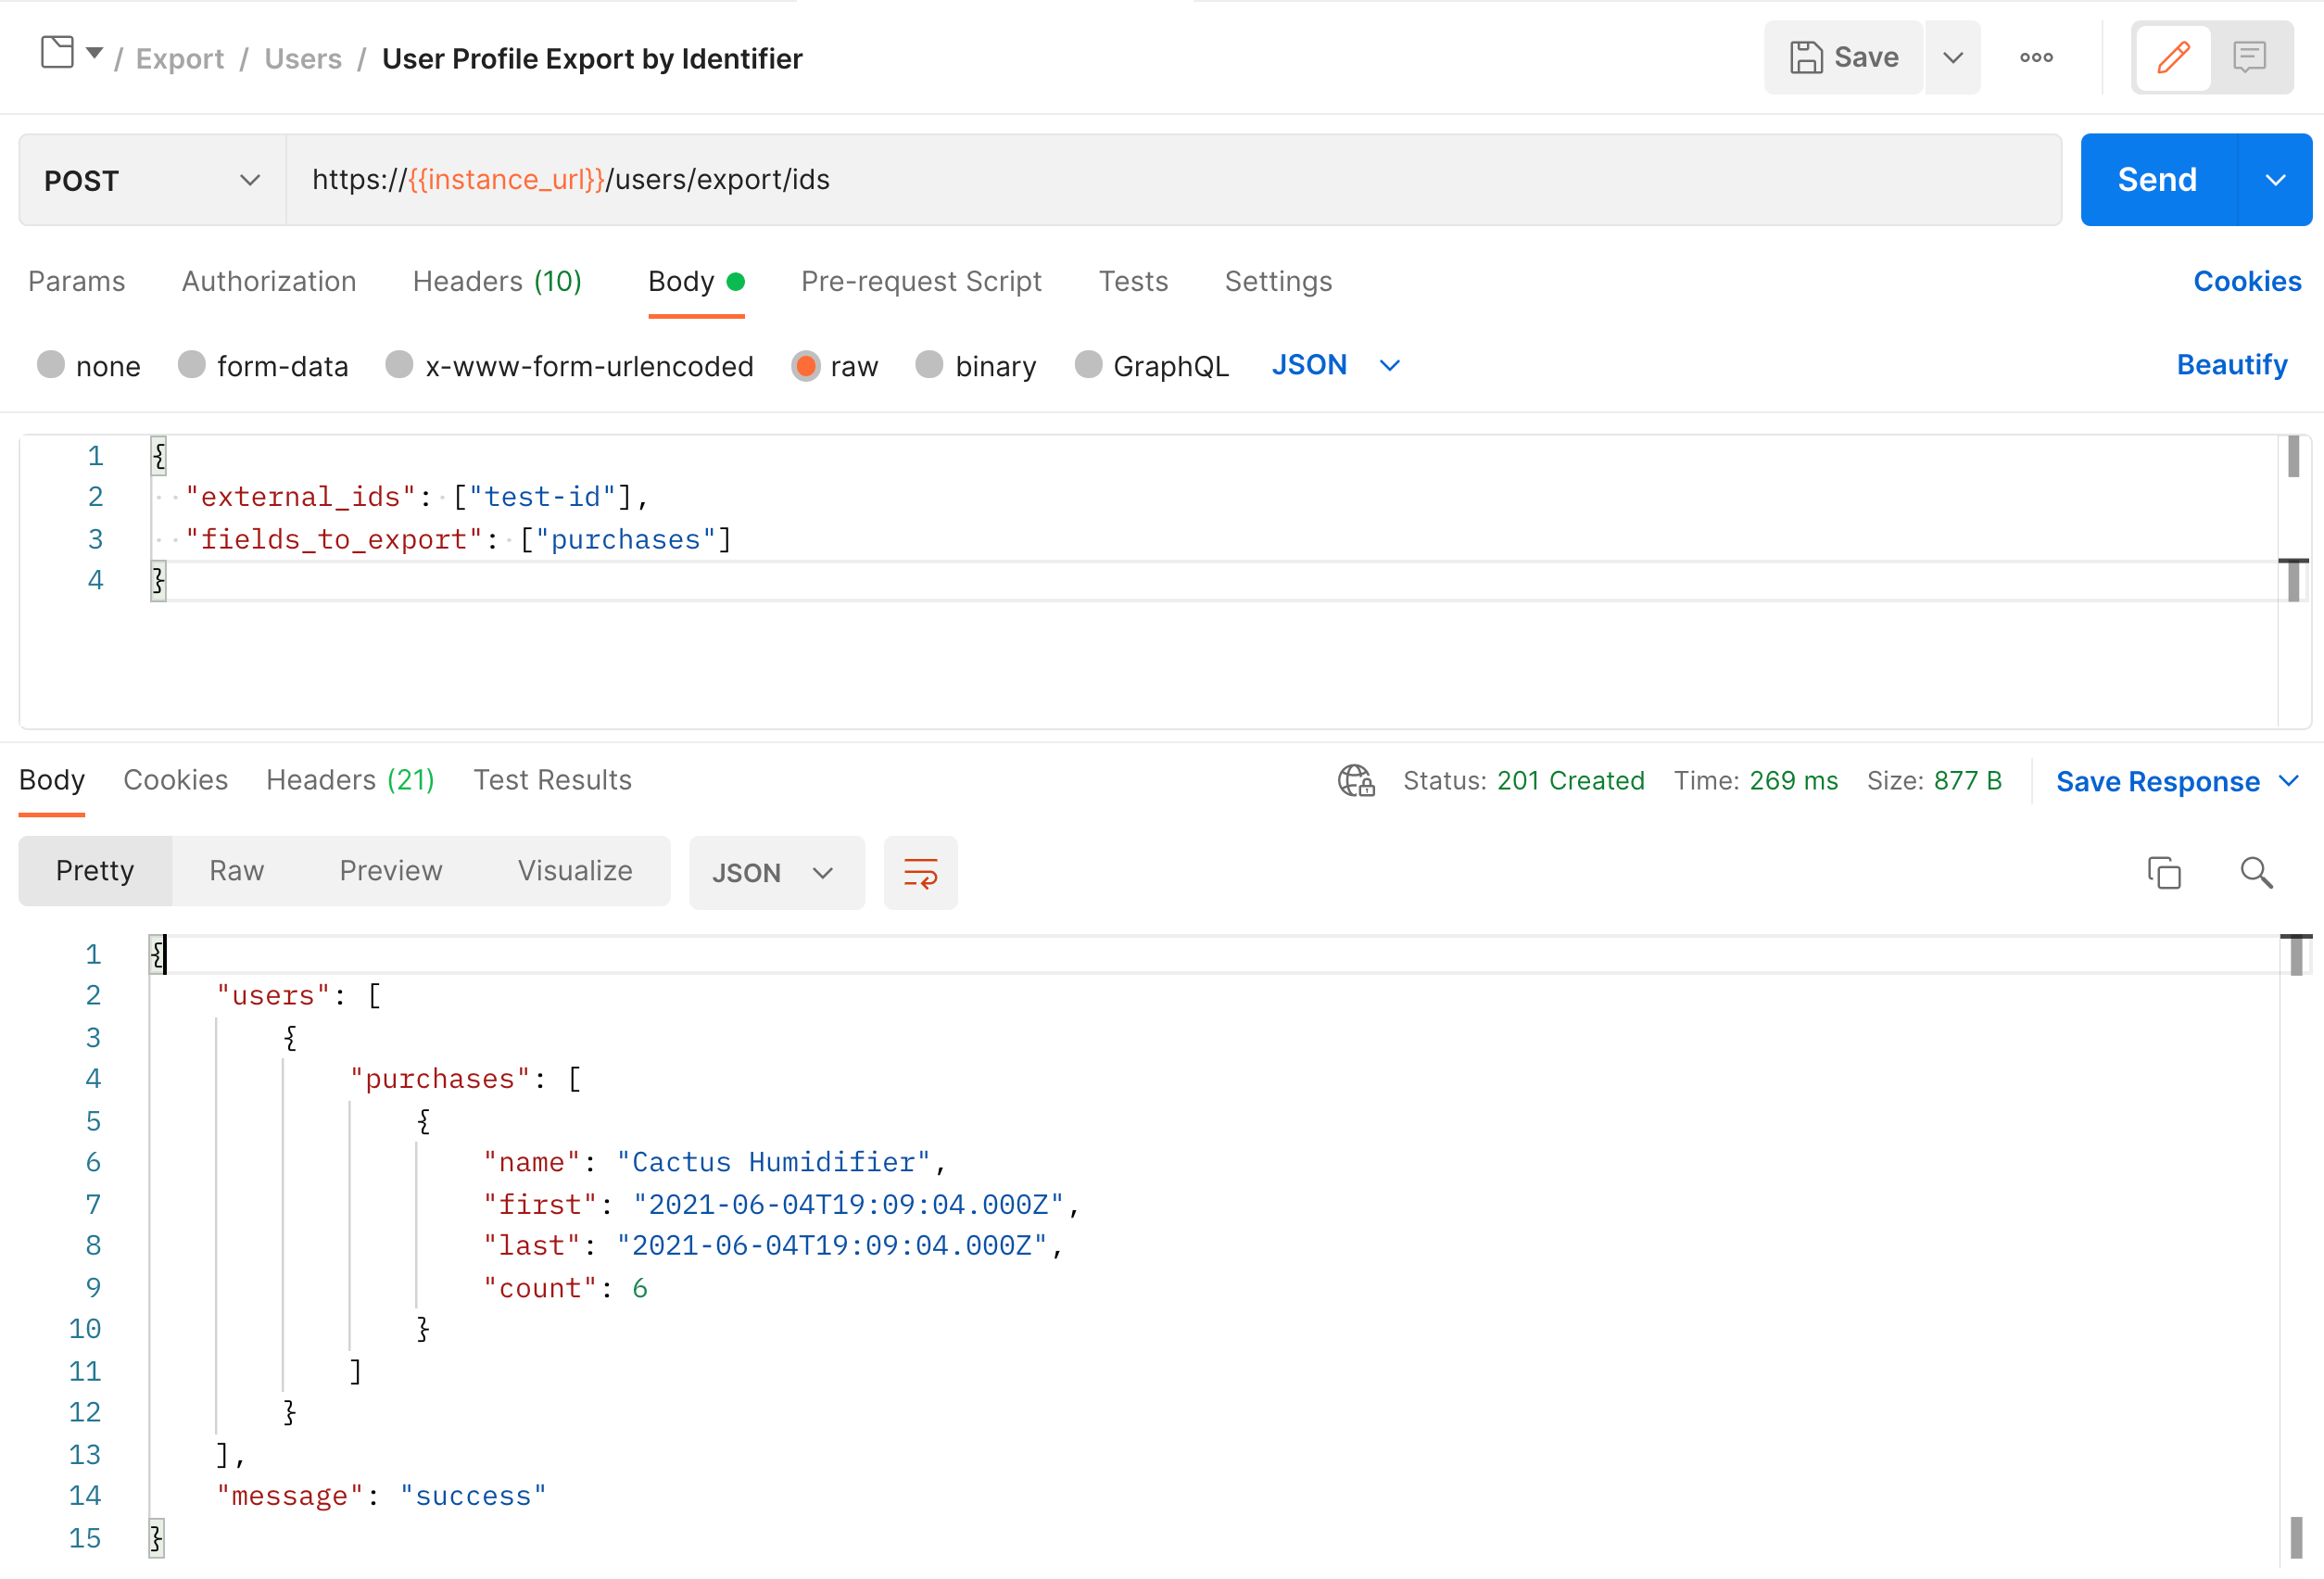Screen dimensions: 2324x1579
Task: Expand the Send button options arrow
Action: pyautogui.click(x=2275, y=180)
